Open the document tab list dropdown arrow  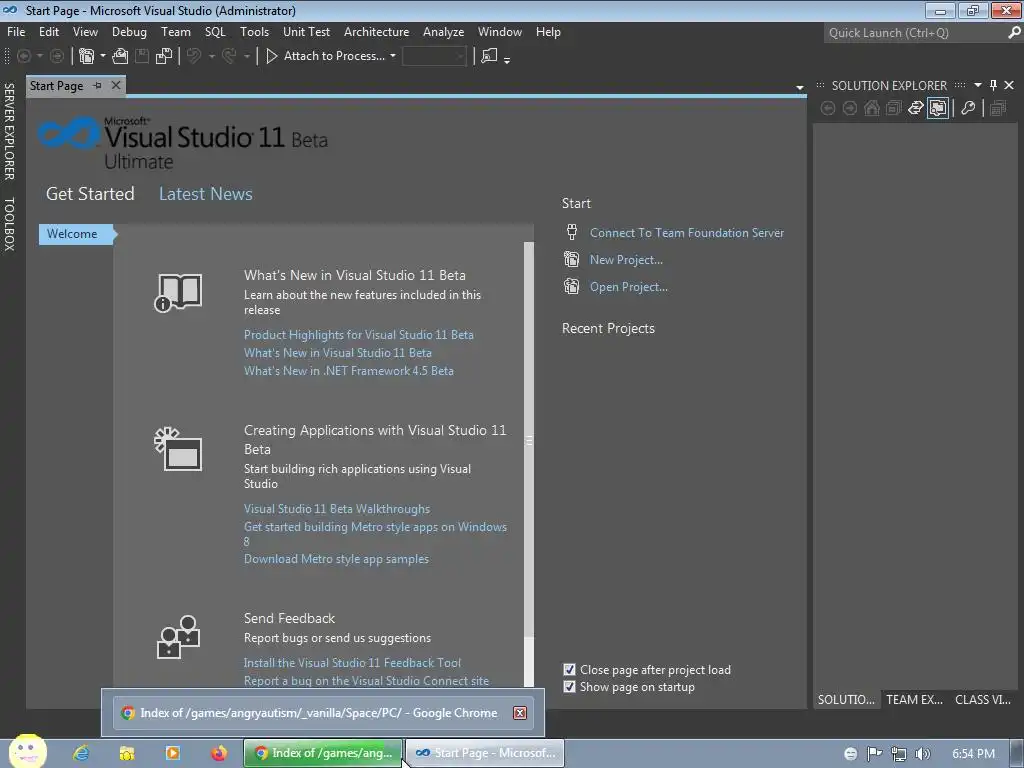[x=799, y=88]
